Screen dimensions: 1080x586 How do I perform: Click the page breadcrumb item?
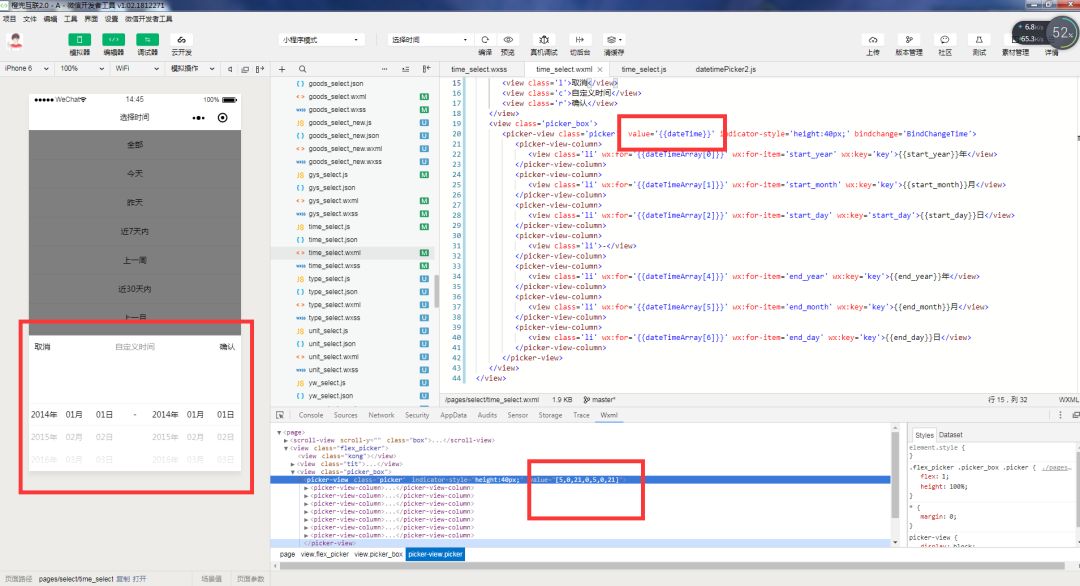click(x=287, y=554)
